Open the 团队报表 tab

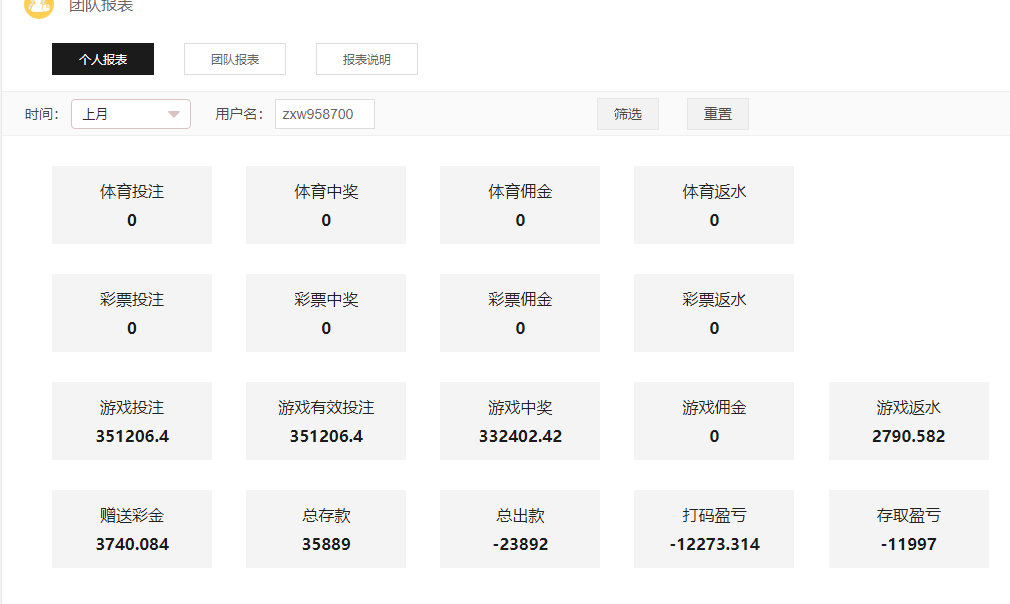tap(235, 59)
